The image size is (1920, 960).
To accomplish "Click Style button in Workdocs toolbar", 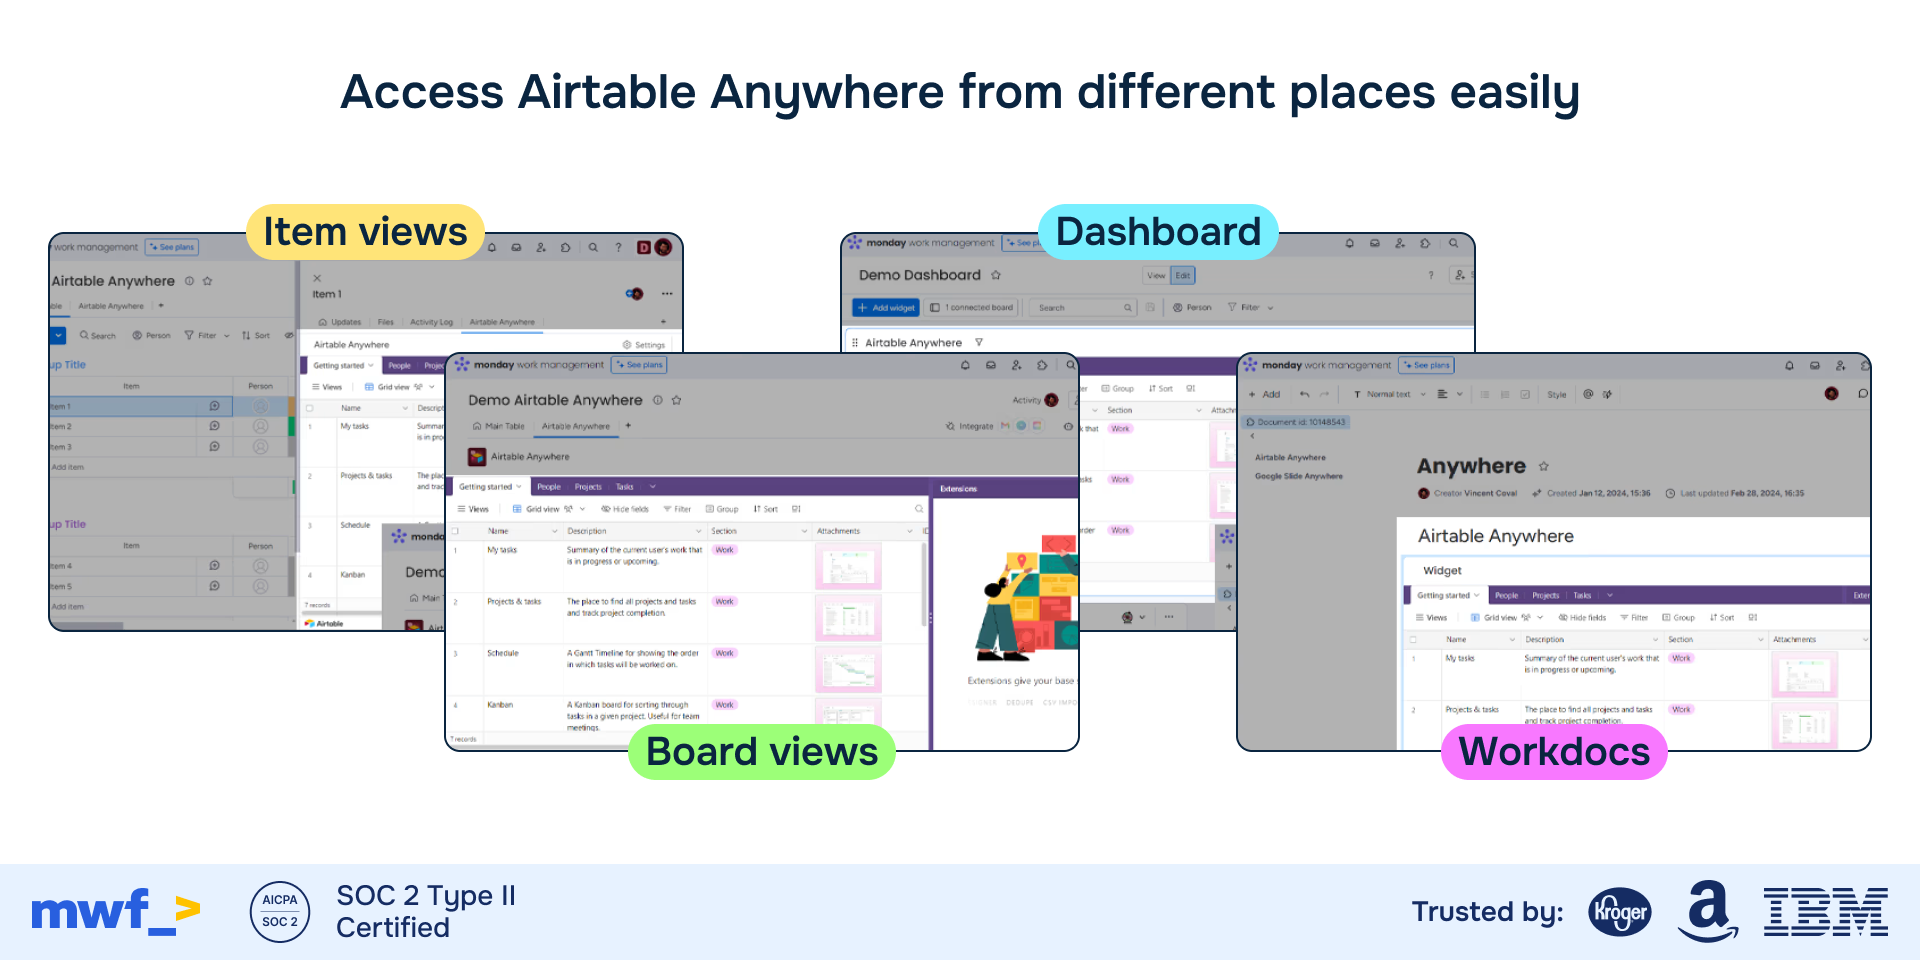I will [1557, 394].
